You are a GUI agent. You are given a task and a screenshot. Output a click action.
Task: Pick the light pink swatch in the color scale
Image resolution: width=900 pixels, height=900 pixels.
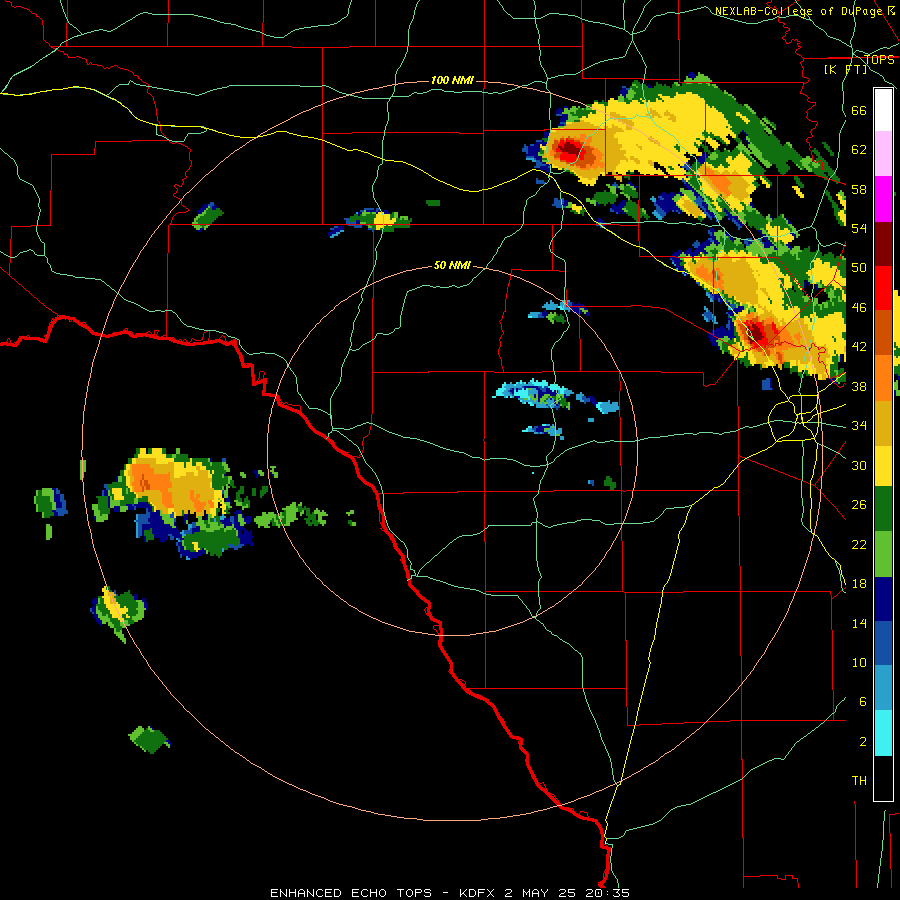pyautogui.click(x=883, y=154)
